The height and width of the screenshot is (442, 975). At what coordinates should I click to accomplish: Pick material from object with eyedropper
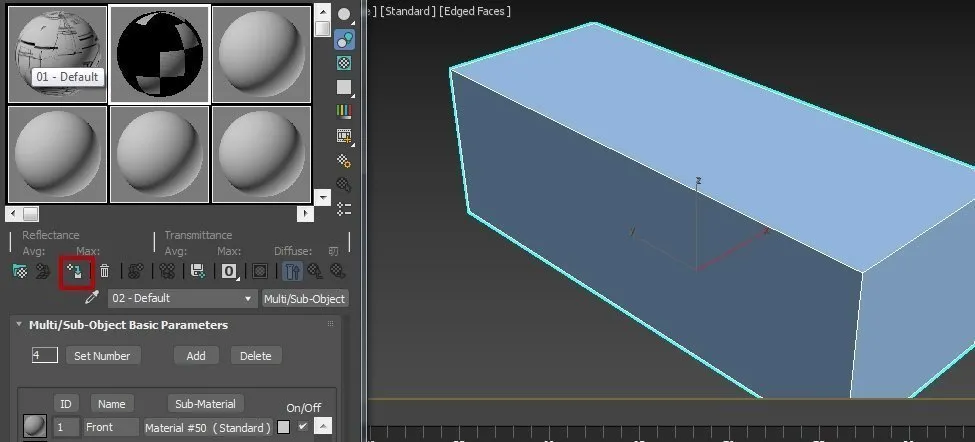[x=92, y=298]
